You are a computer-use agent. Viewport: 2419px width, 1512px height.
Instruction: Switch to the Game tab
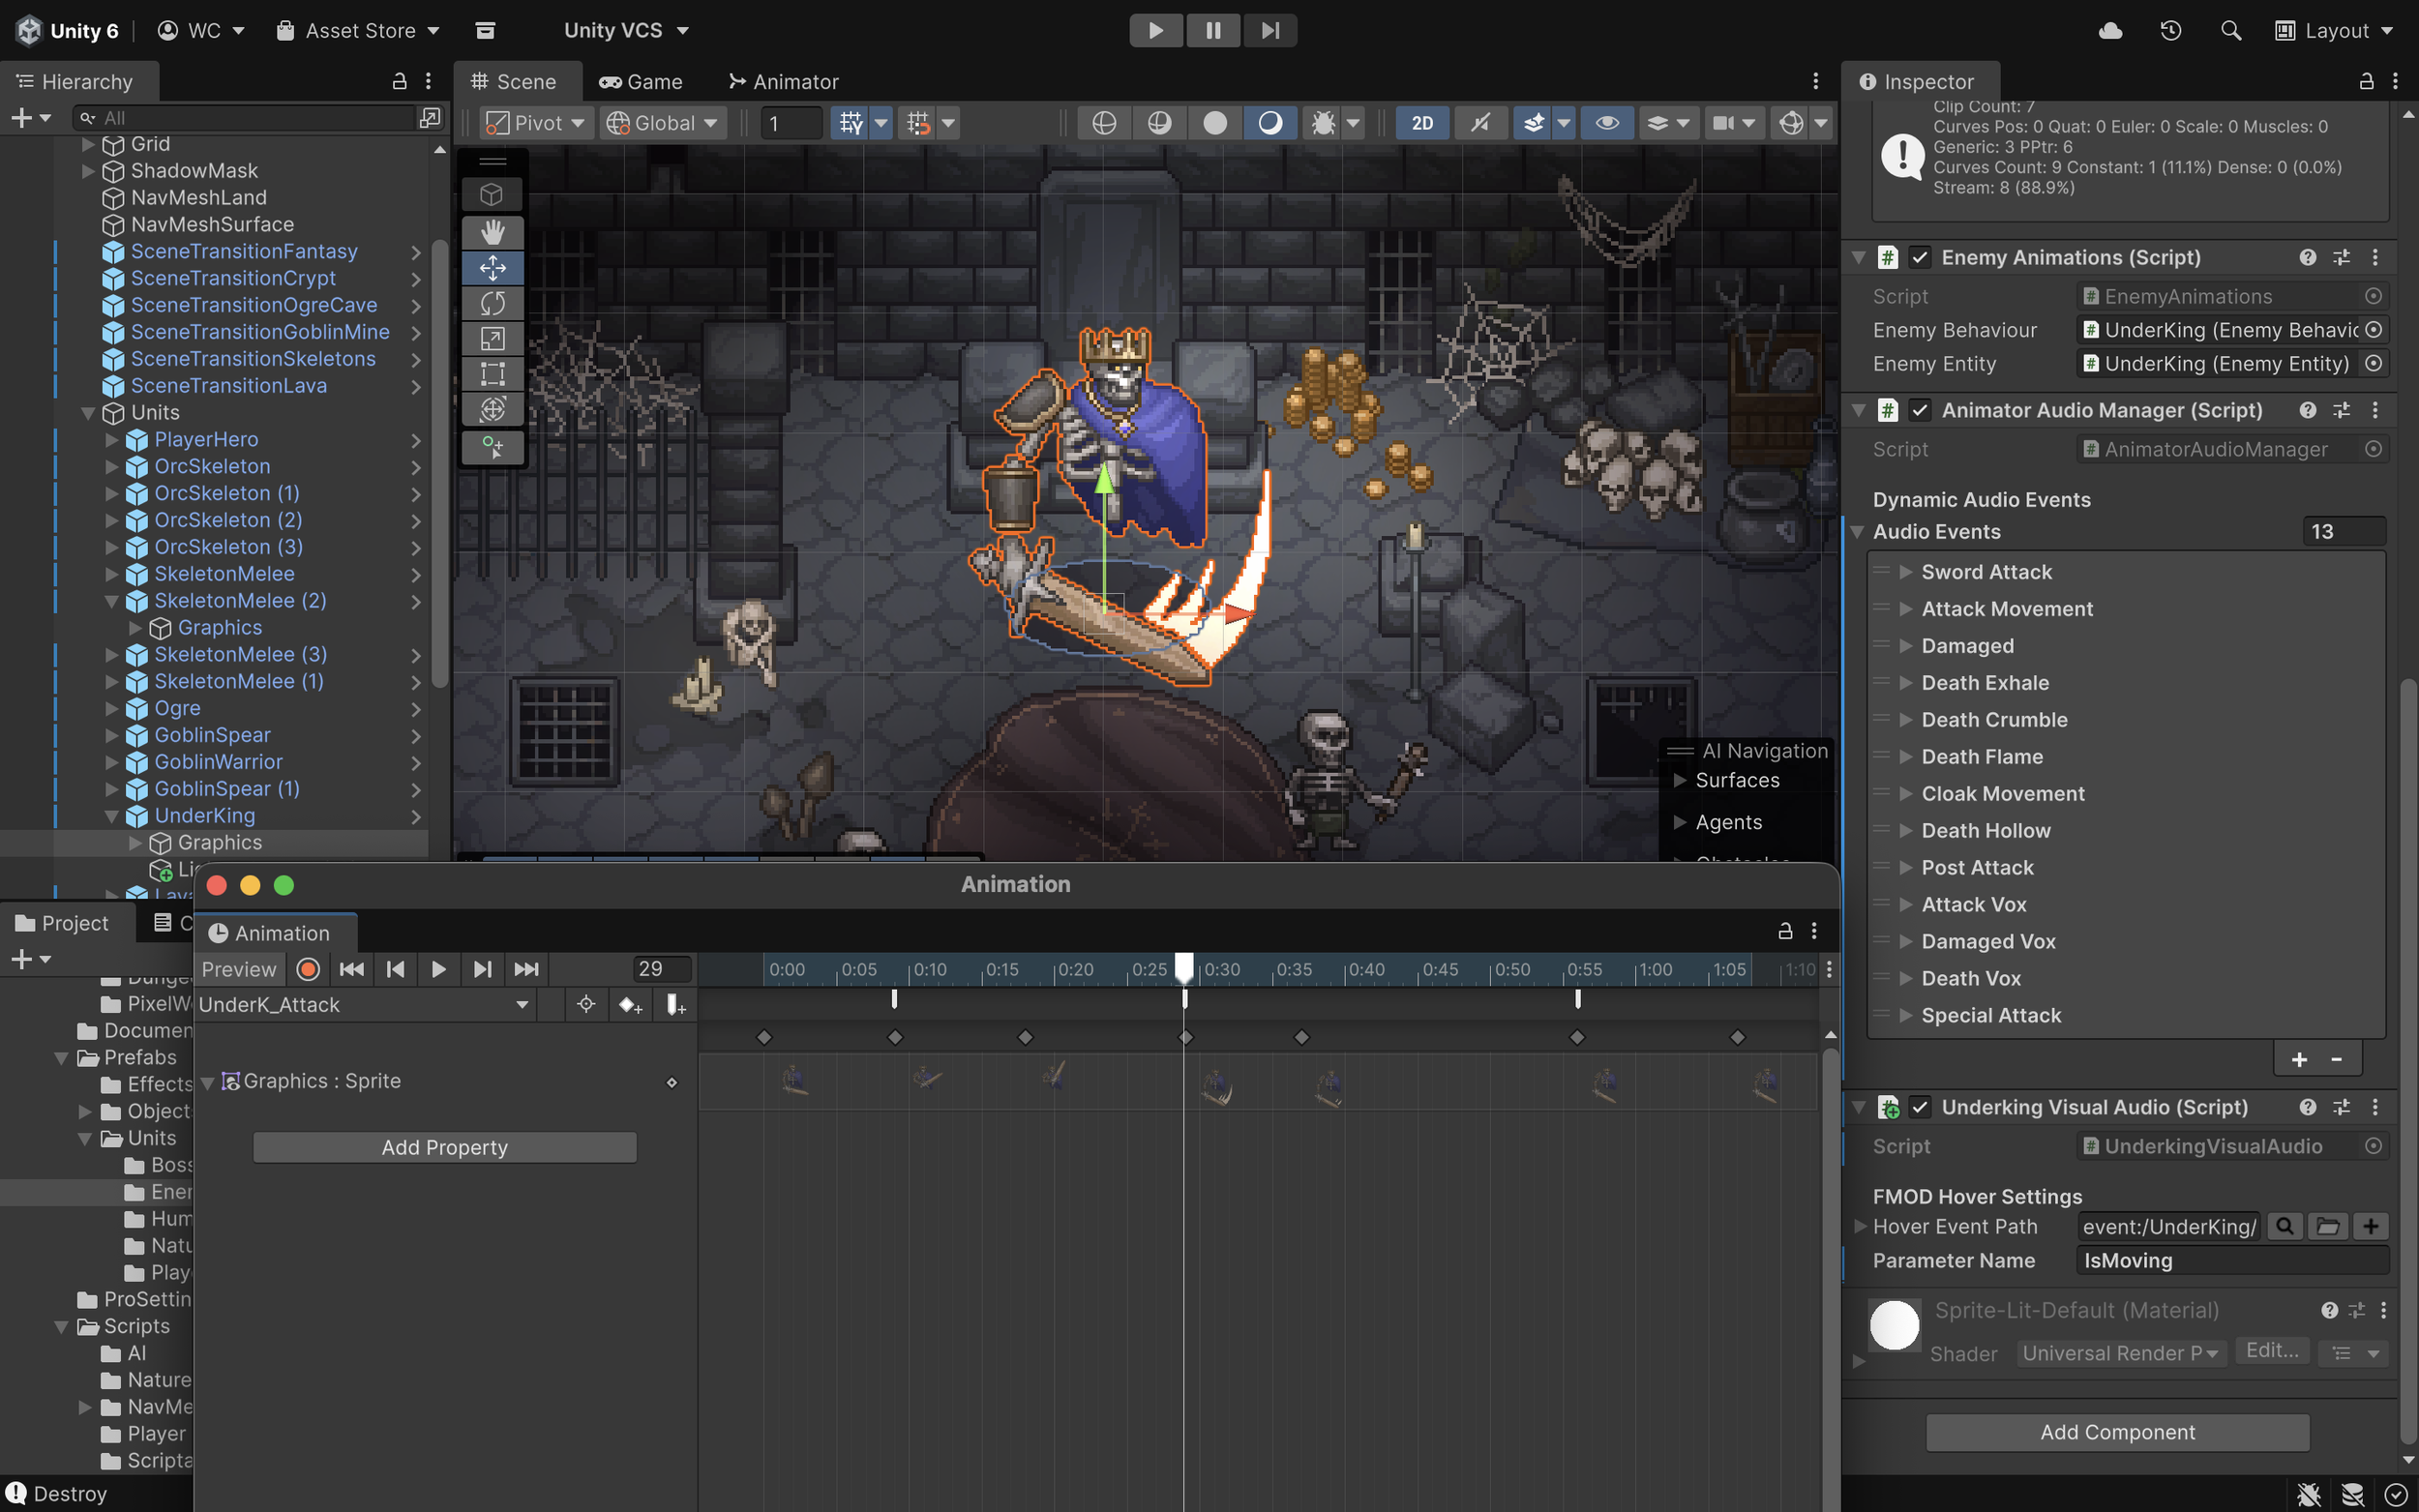click(641, 82)
